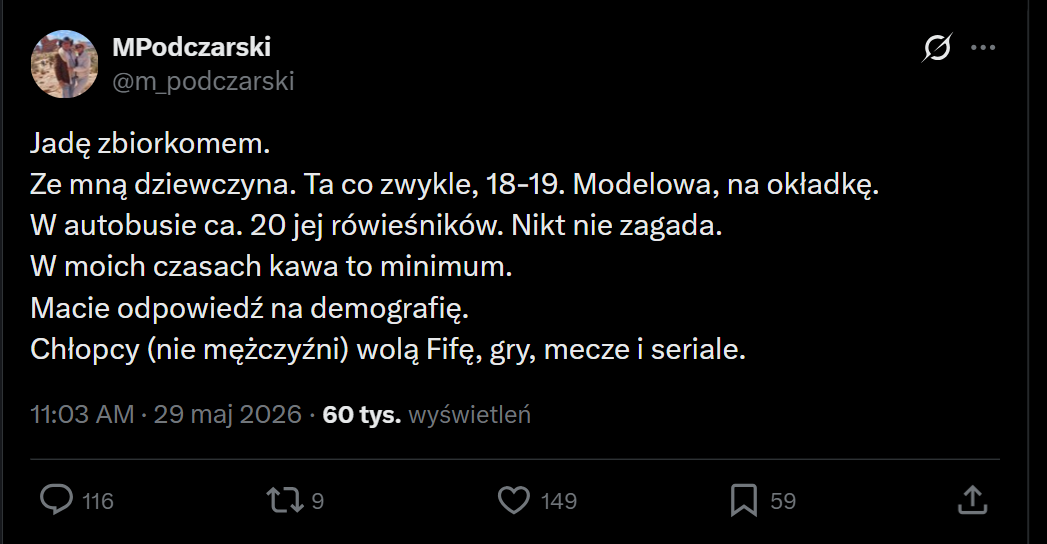Image resolution: width=1047 pixels, height=544 pixels.
Task: Open the three-dot more options menu
Action: pos(983,47)
